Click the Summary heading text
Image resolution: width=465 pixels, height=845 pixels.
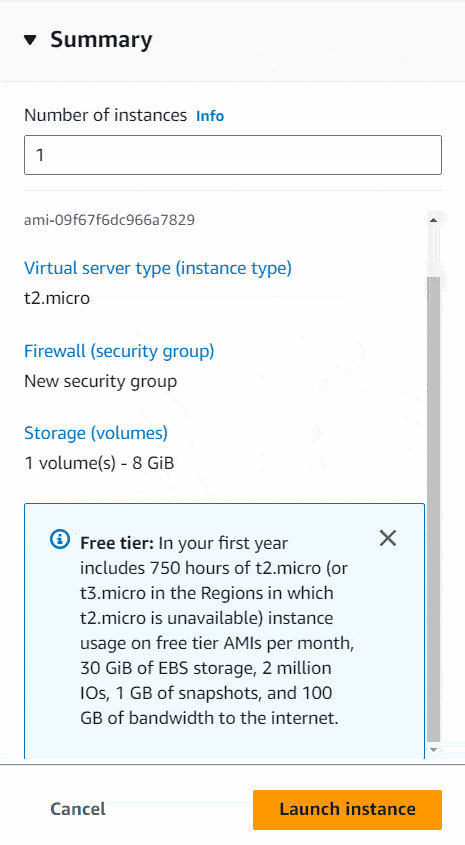[101, 40]
